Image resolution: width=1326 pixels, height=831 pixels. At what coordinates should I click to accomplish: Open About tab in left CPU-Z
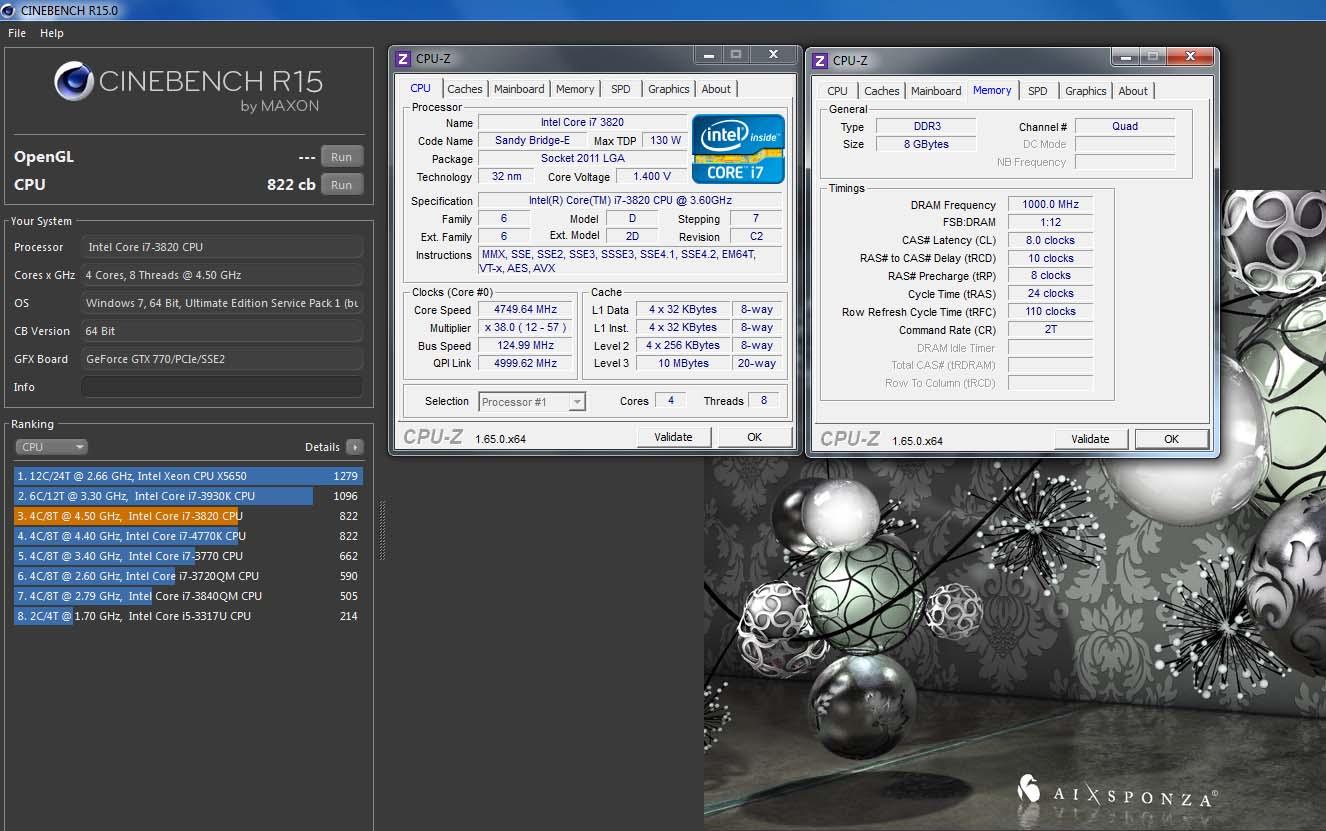pos(716,89)
